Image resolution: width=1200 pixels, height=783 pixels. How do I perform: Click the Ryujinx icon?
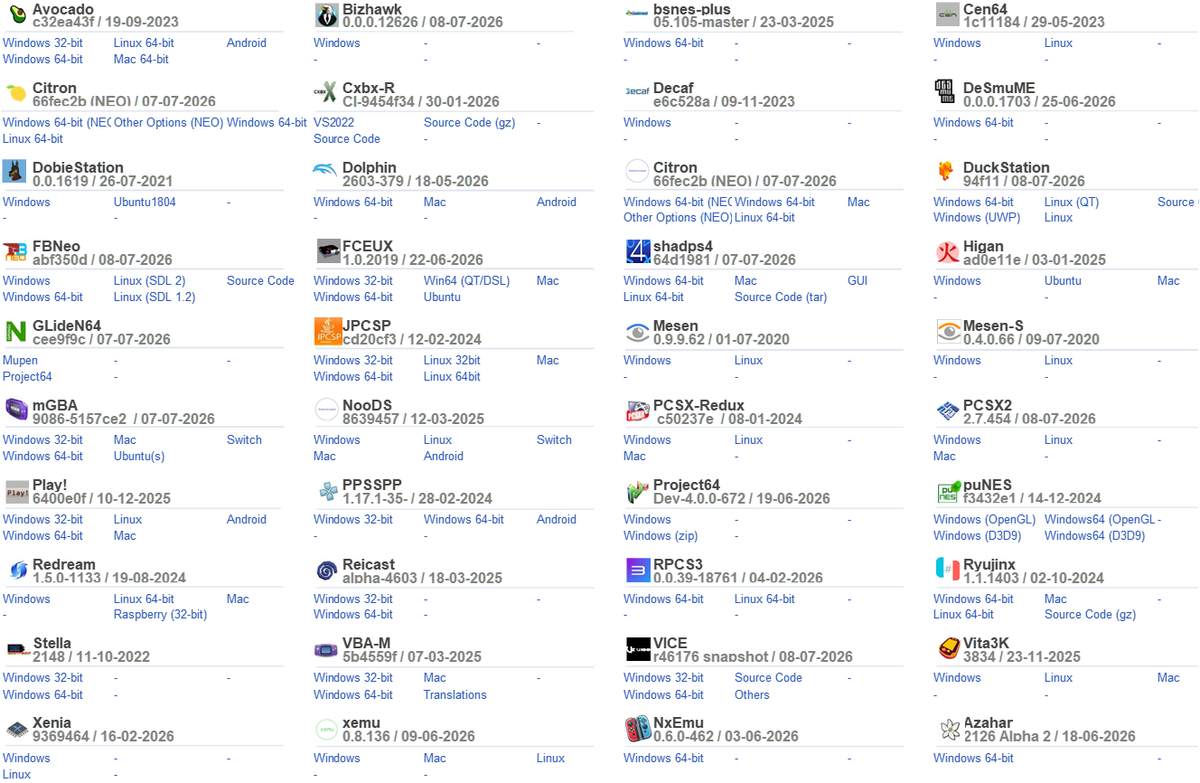coord(947,569)
